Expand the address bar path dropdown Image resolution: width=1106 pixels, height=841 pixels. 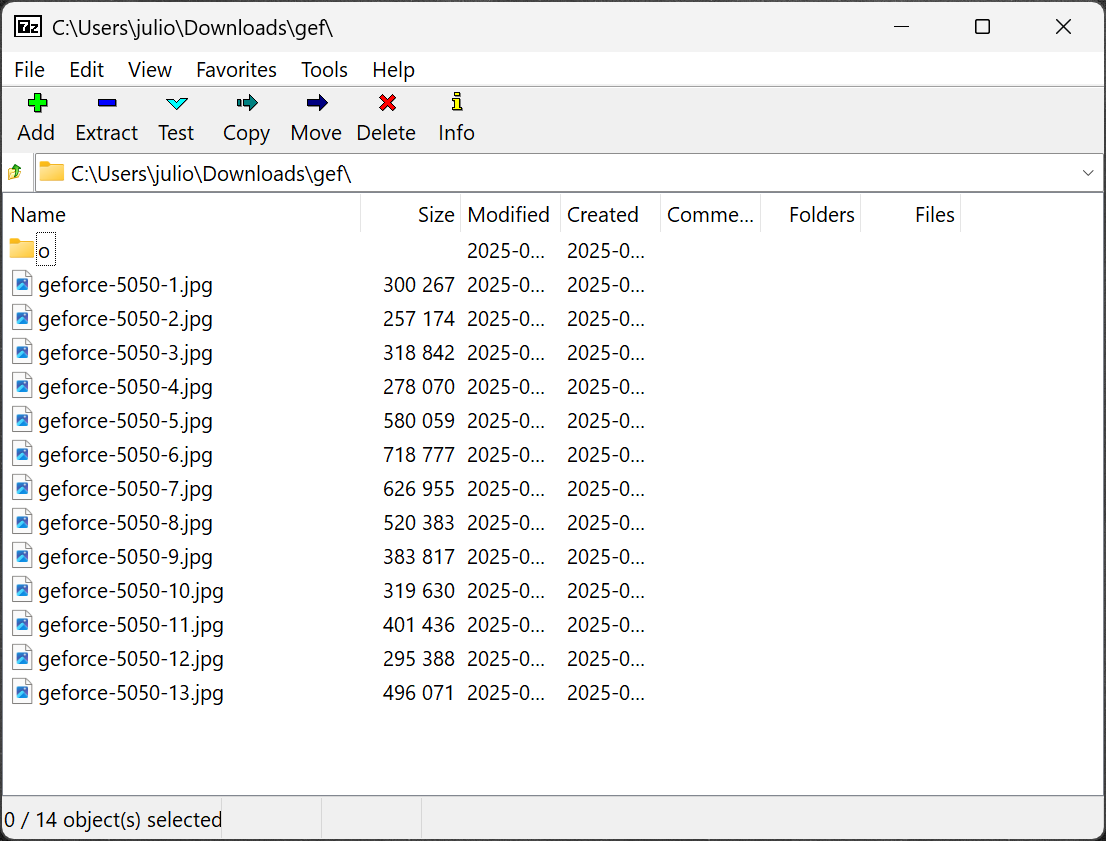1088,173
